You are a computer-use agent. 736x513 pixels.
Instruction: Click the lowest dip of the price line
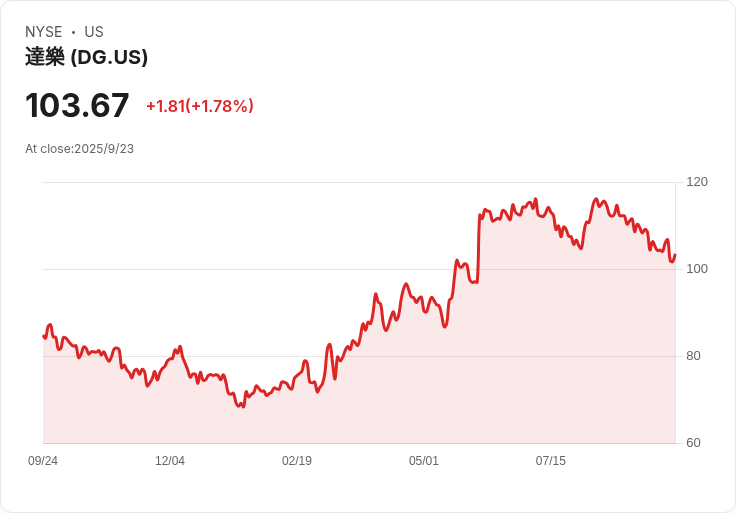(241, 406)
